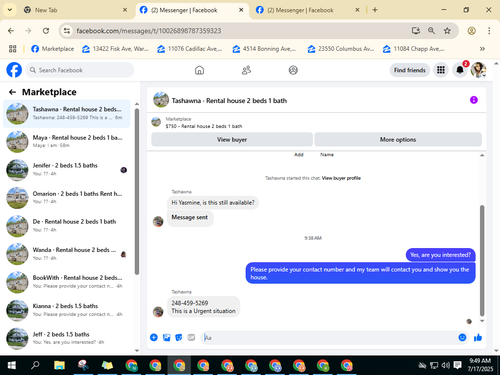500x375 pixels.
Task: Open the Marketplace bookmark
Action: [x=52, y=49]
